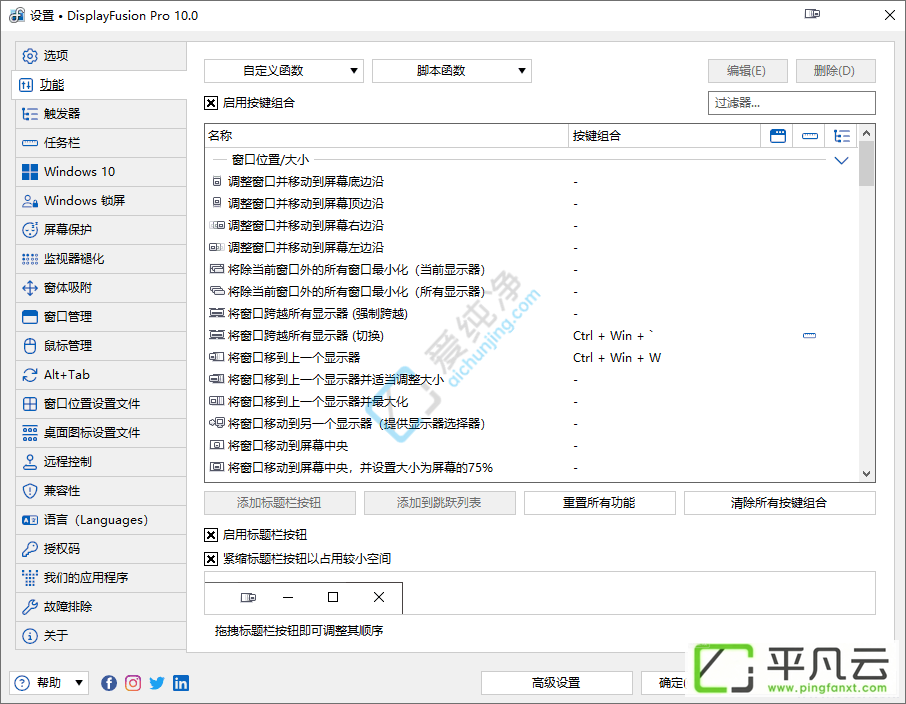Click the 删除(D) button
Image resolution: width=906 pixels, height=704 pixels.
836,71
